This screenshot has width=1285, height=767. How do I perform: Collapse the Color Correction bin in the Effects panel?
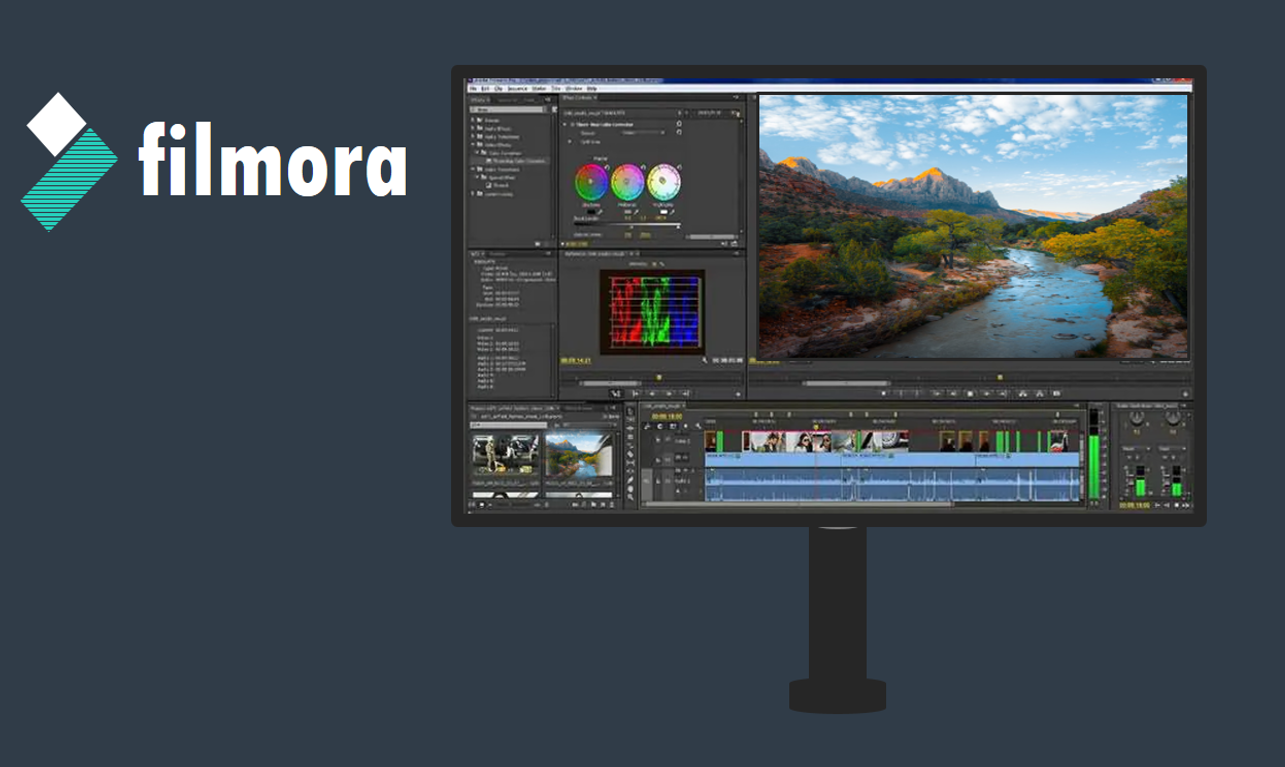click(477, 152)
